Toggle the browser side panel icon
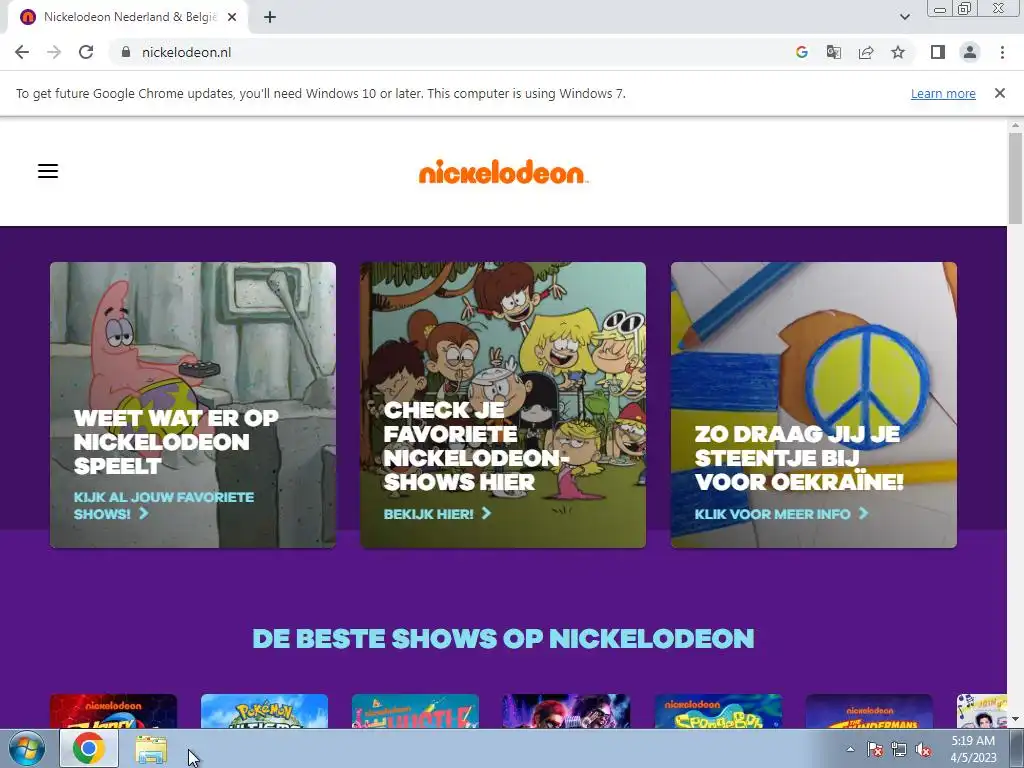The image size is (1024, 768). click(x=938, y=52)
